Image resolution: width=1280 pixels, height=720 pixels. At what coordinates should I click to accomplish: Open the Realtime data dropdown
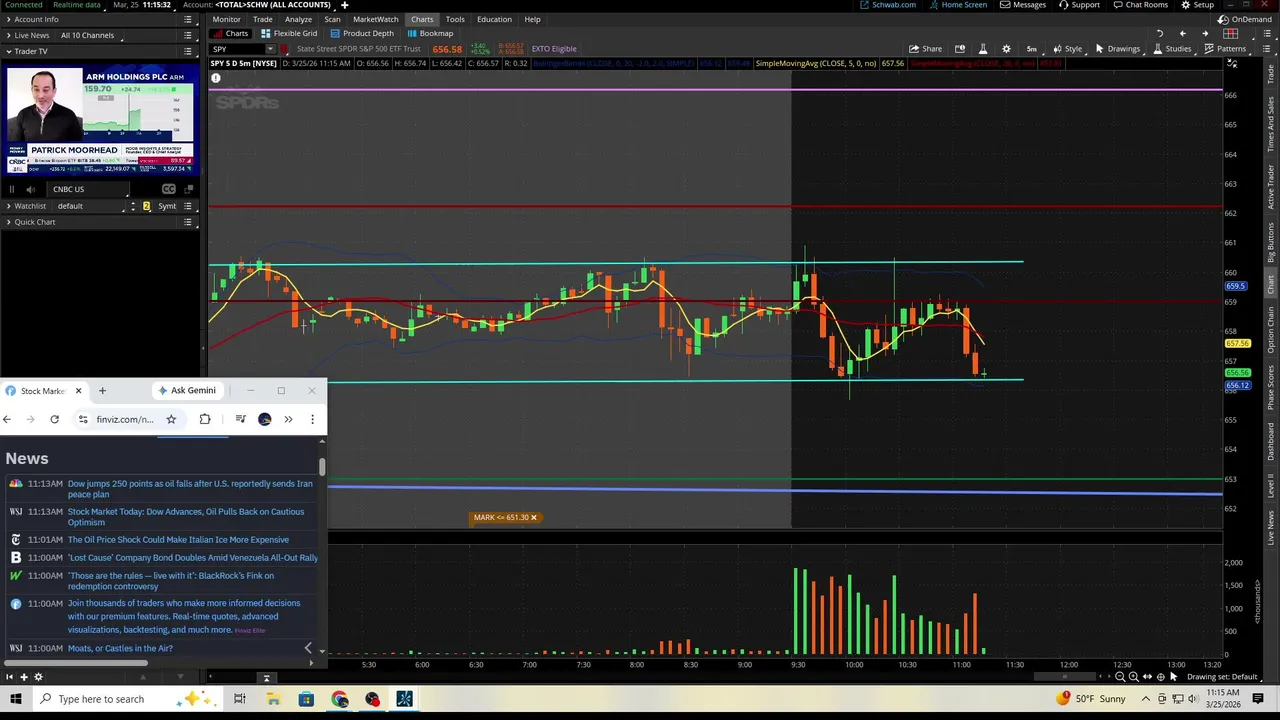point(77,5)
